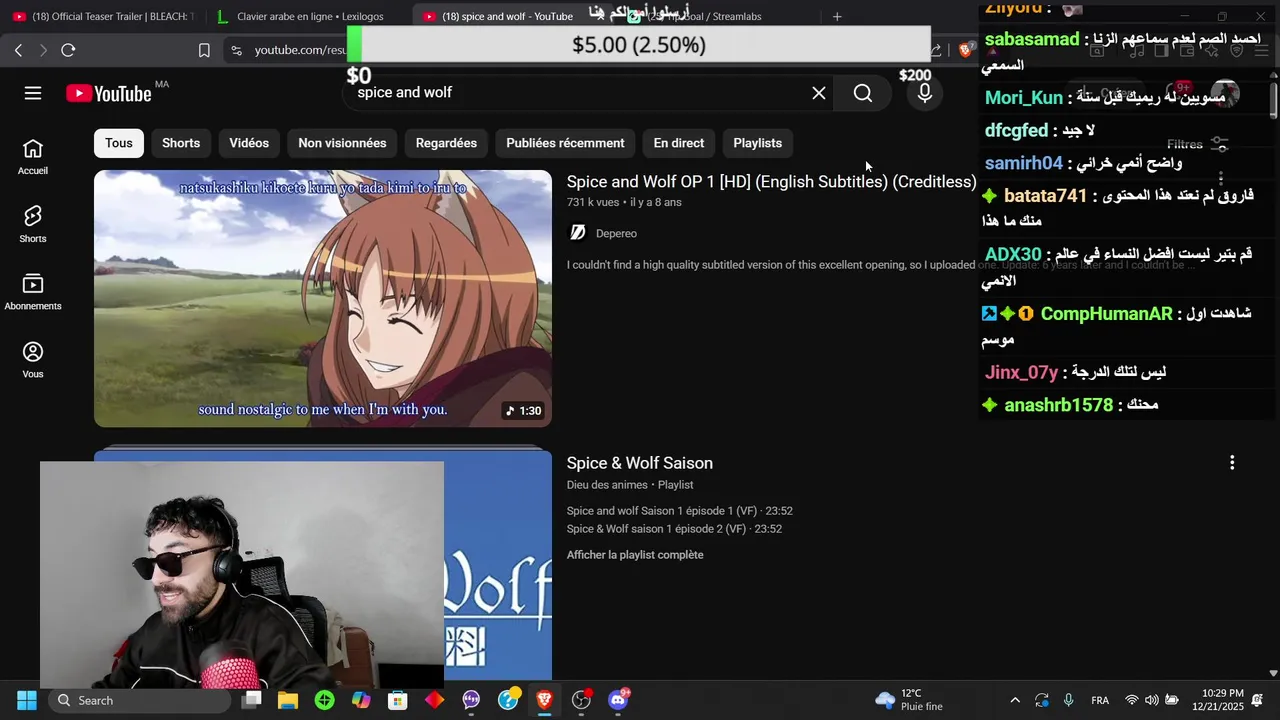1280x720 pixels.
Task: Click username batata741 in the chat overlay
Action: [x=1045, y=196]
